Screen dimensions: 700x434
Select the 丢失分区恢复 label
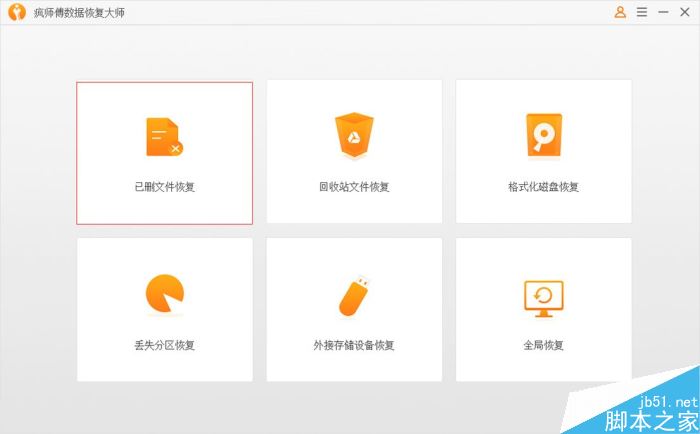tap(165, 345)
